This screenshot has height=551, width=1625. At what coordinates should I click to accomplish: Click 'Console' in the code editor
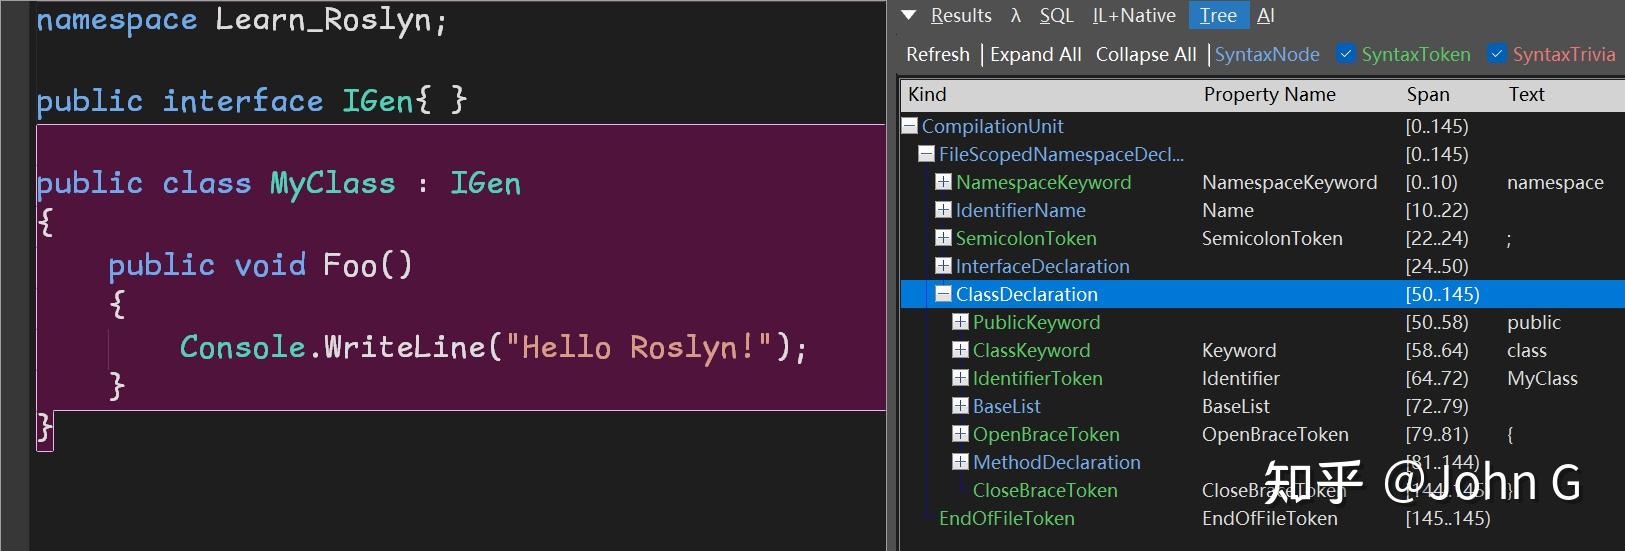[242, 347]
